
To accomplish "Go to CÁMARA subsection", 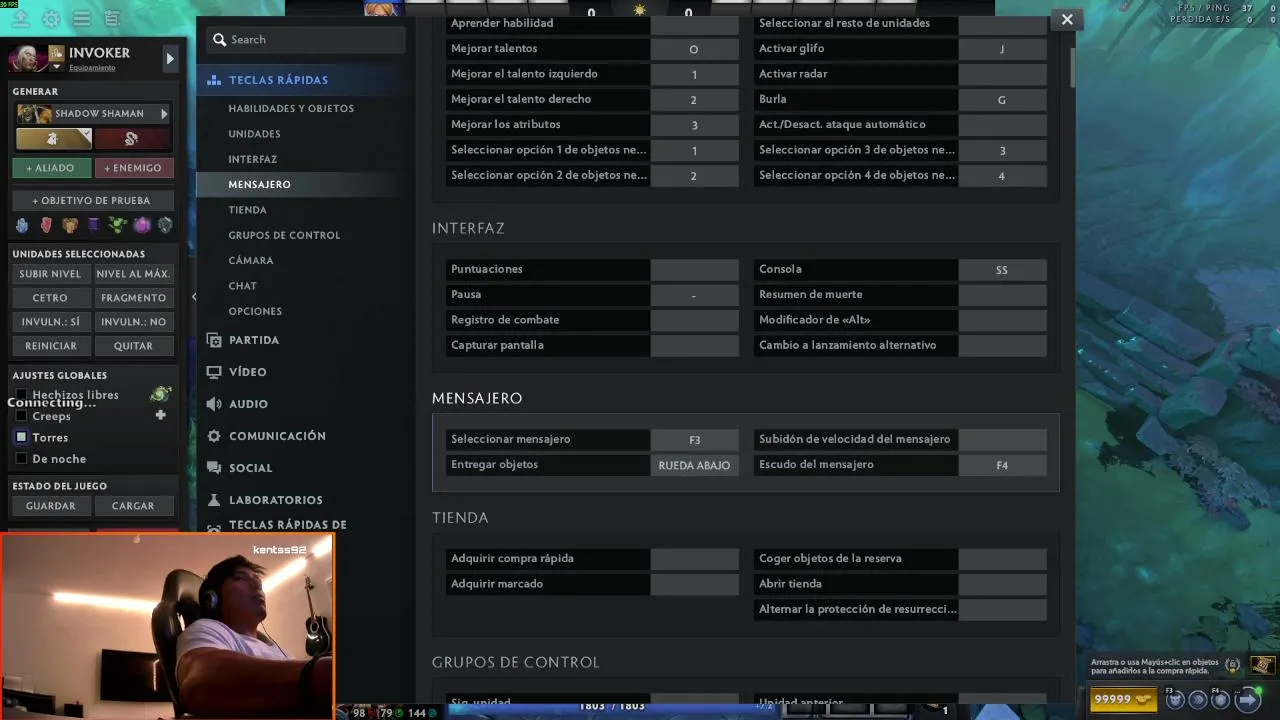I will coord(250,260).
